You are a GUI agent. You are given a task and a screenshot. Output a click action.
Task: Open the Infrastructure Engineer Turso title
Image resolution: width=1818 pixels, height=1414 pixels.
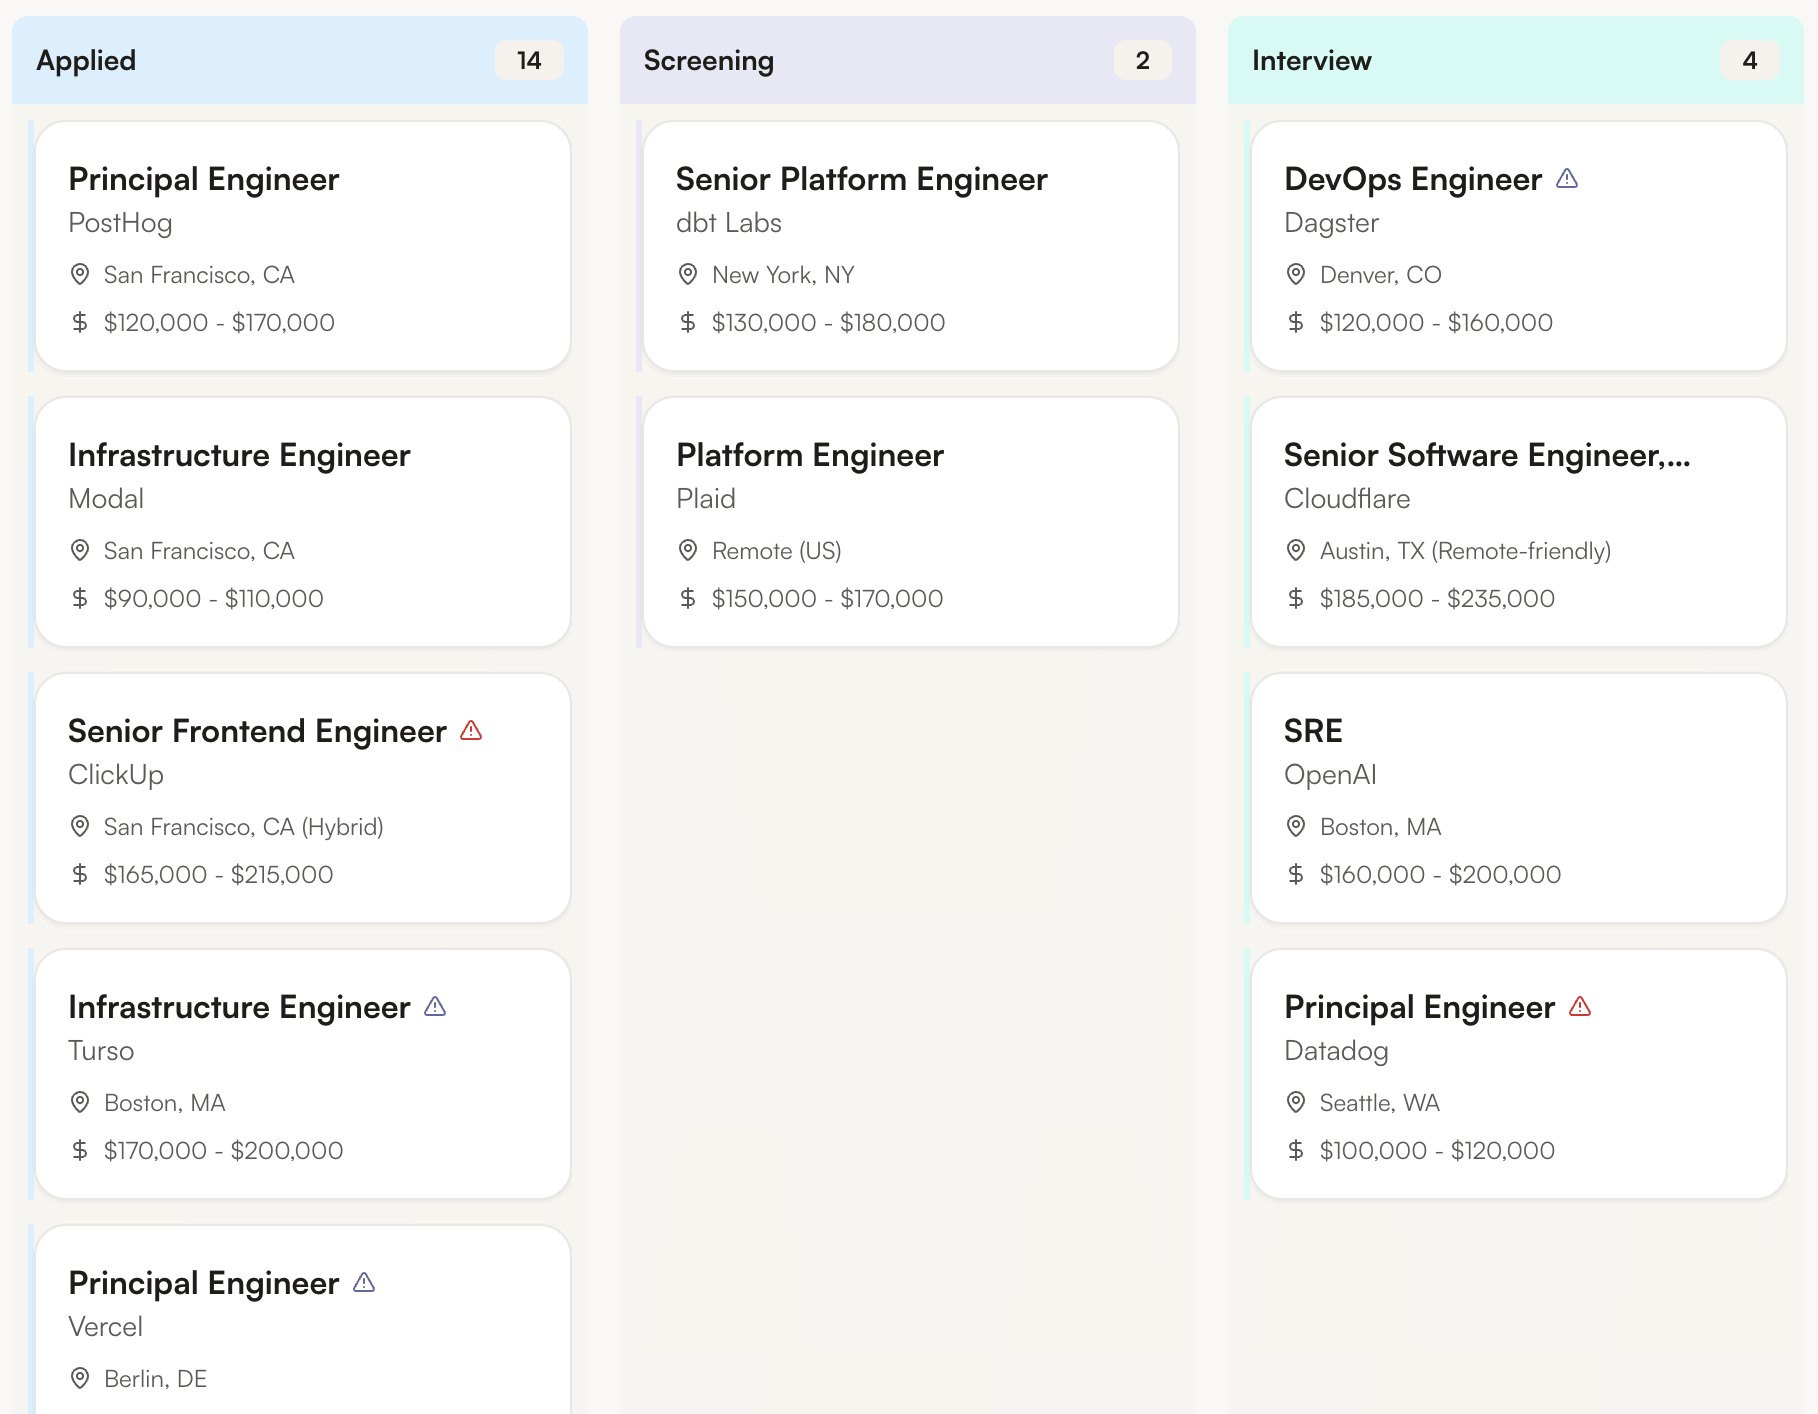point(239,1007)
